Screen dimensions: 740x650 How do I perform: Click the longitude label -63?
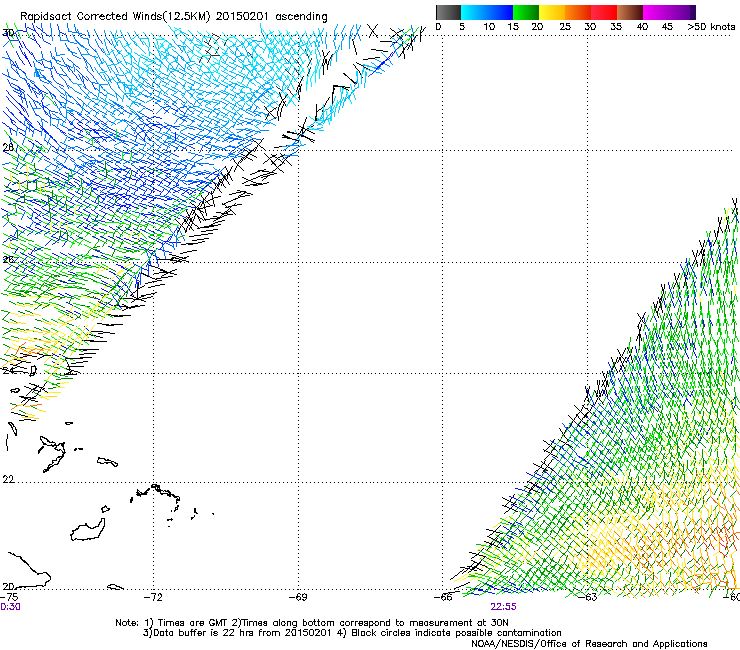[588, 597]
